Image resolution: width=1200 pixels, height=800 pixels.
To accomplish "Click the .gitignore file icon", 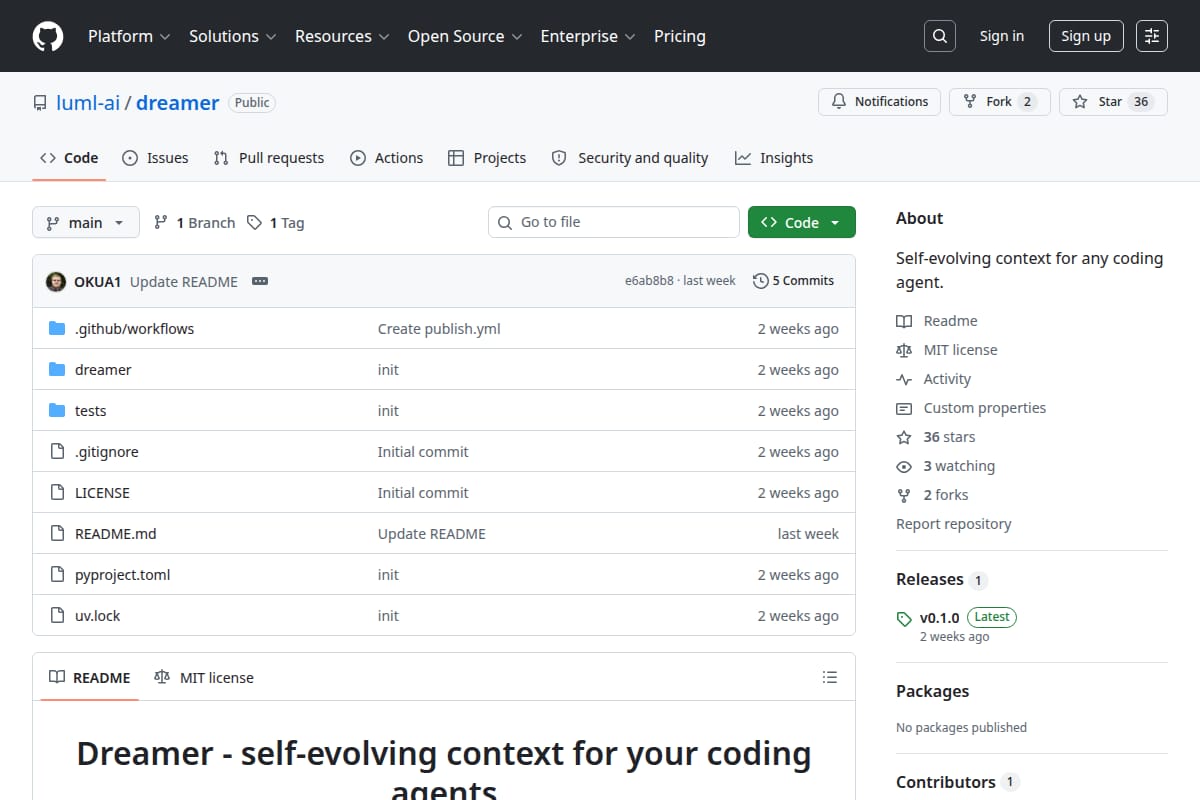I will [x=57, y=452].
